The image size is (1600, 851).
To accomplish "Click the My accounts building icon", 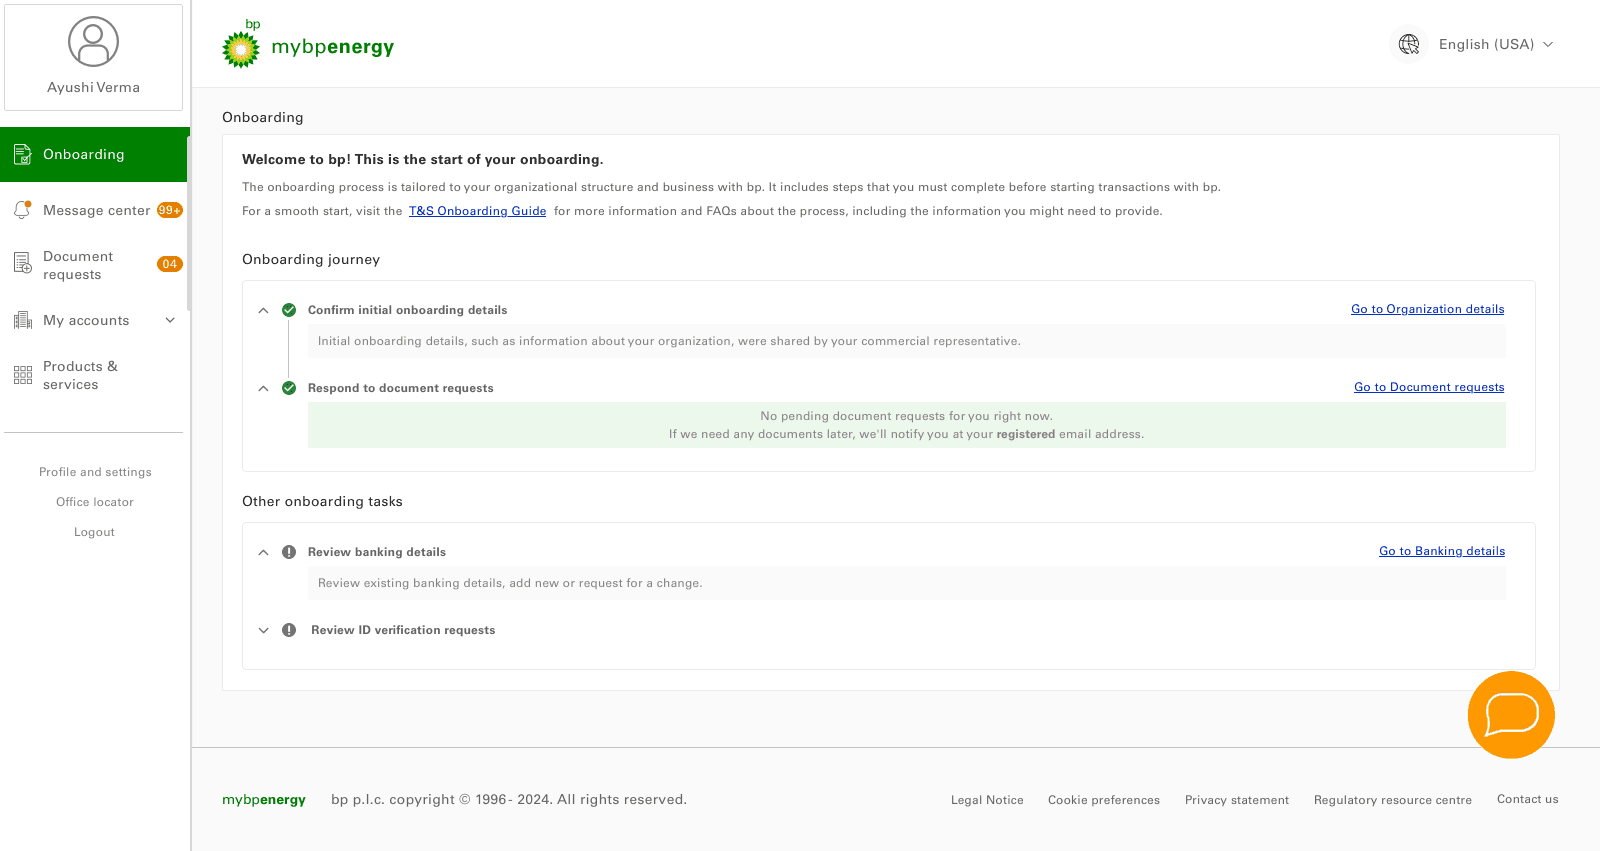I will [22, 320].
